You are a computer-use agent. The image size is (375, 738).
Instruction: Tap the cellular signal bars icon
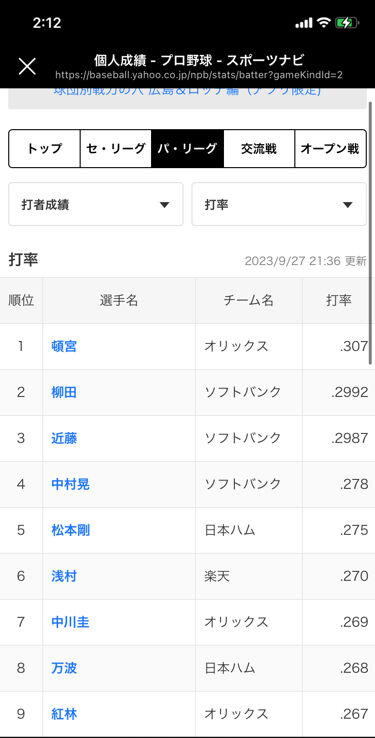pyautogui.click(x=303, y=23)
